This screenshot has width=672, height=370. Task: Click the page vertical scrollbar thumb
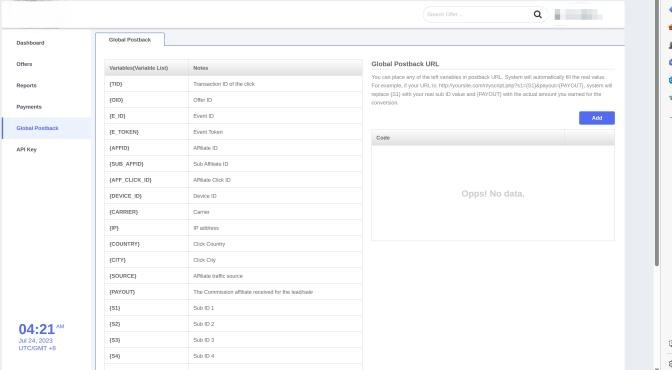[x=657, y=134]
